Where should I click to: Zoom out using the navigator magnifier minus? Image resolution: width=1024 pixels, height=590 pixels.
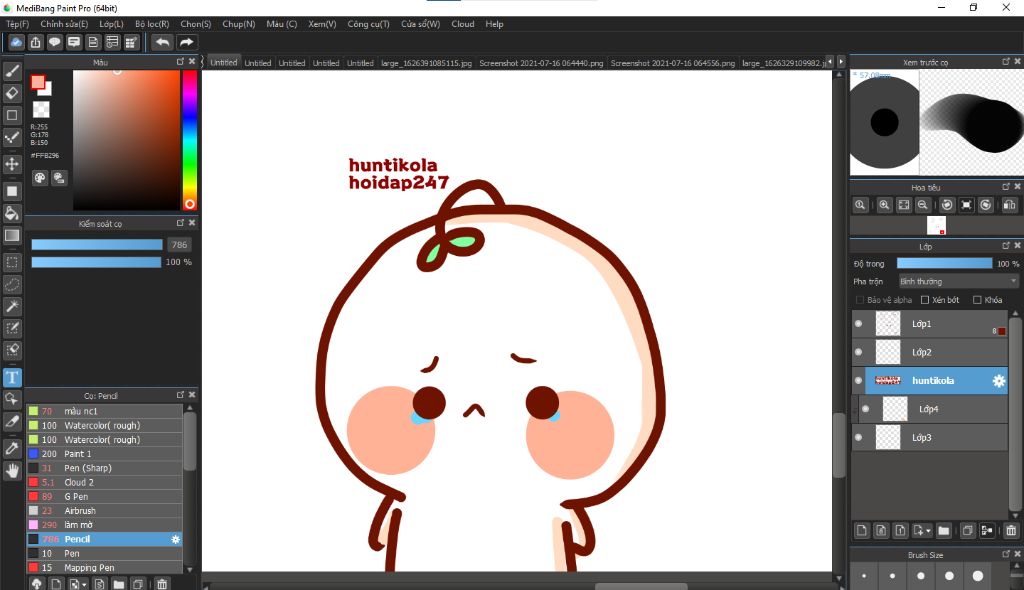coord(922,205)
